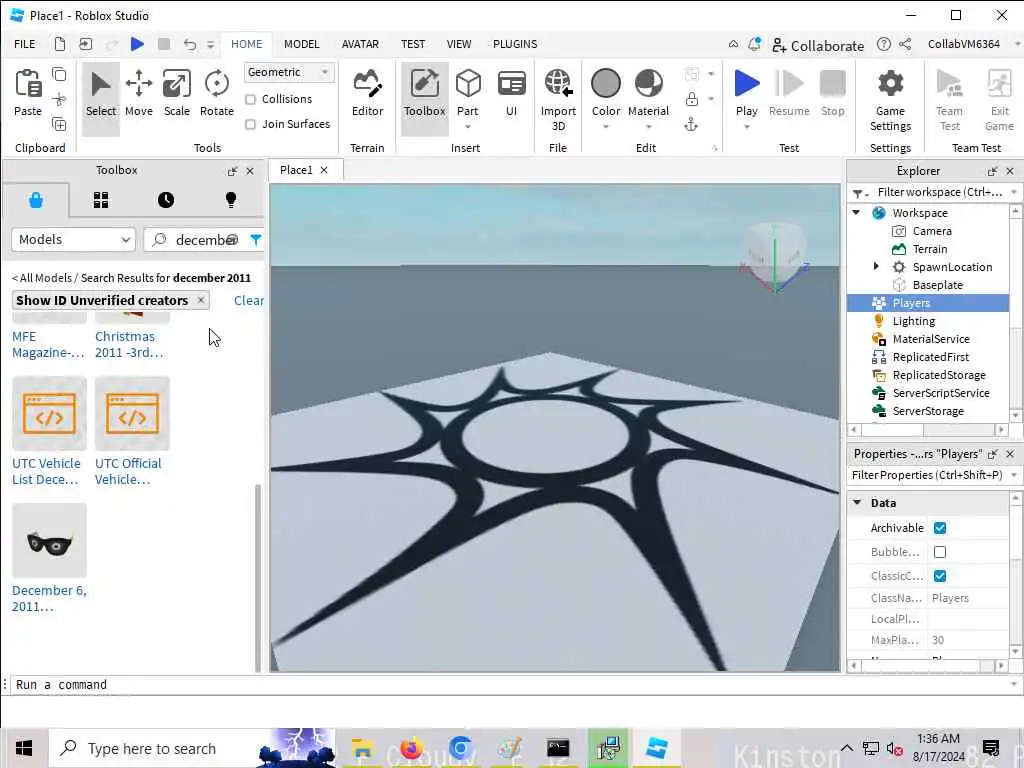Enable the Join Surfaces checkbox

tap(250, 124)
